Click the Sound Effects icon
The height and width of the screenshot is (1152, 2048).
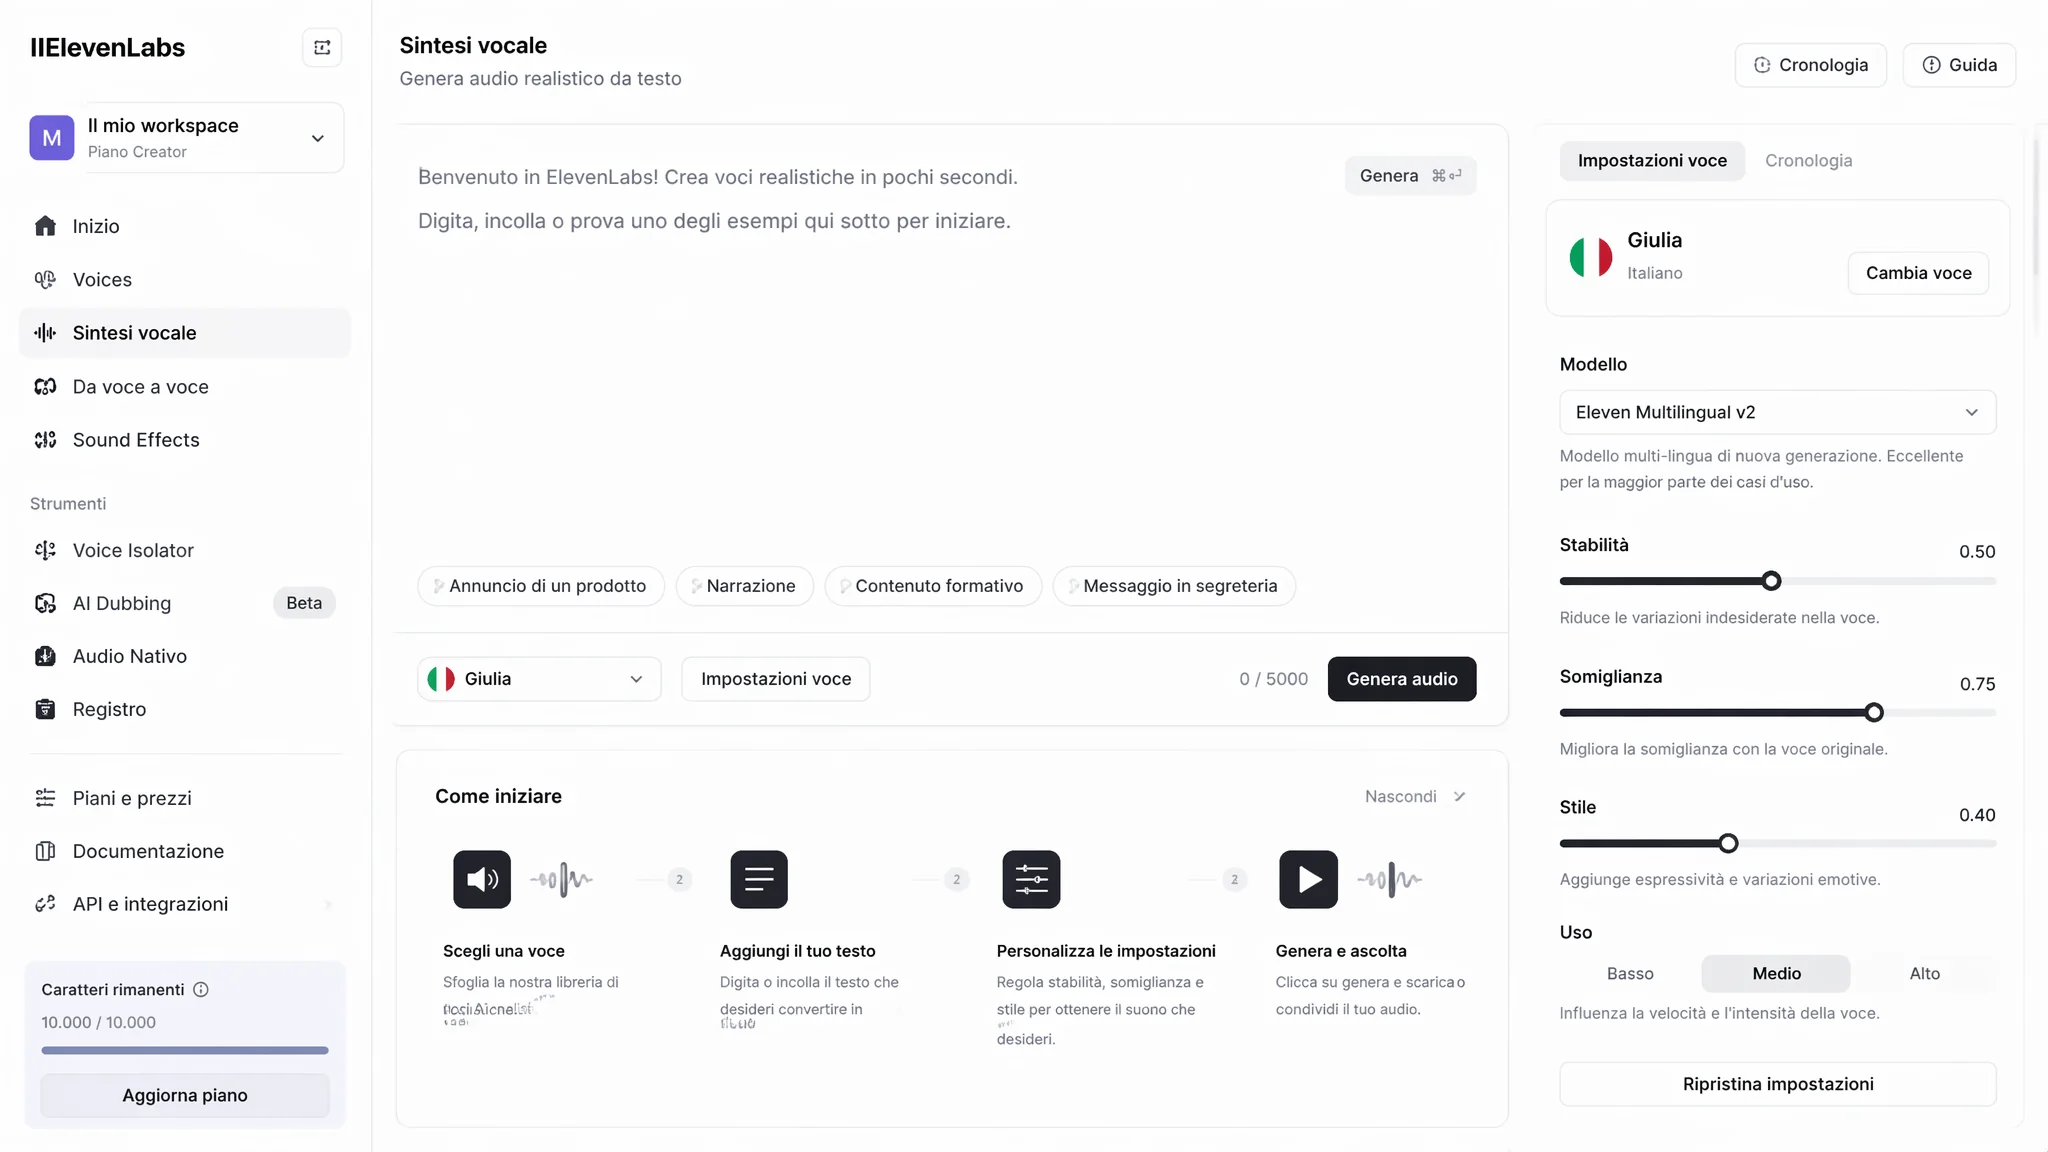pyautogui.click(x=45, y=440)
